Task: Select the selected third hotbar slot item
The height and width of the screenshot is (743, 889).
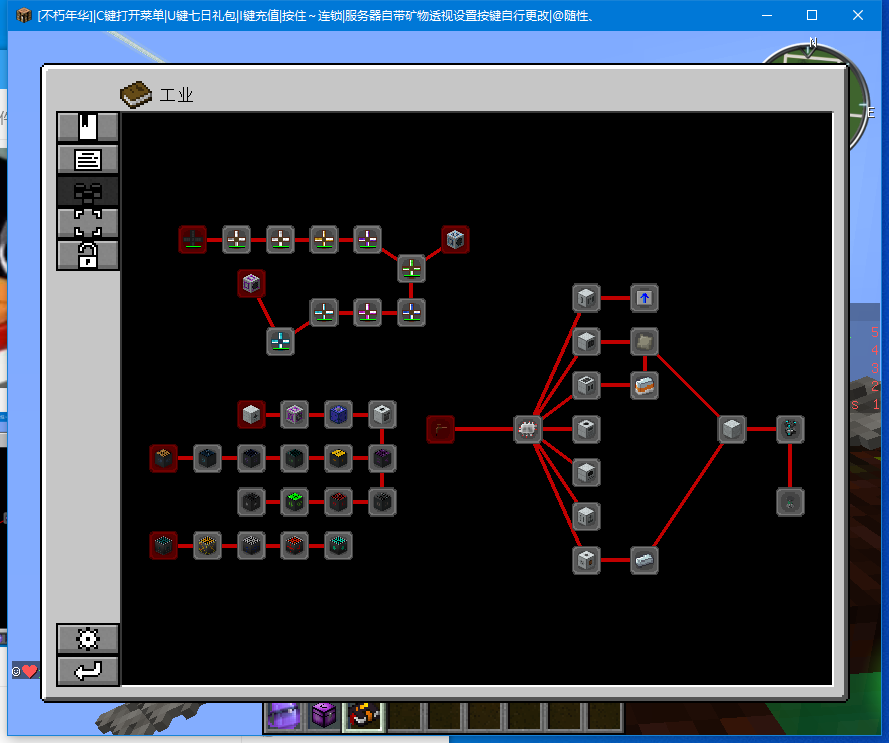Action: pyautogui.click(x=363, y=716)
